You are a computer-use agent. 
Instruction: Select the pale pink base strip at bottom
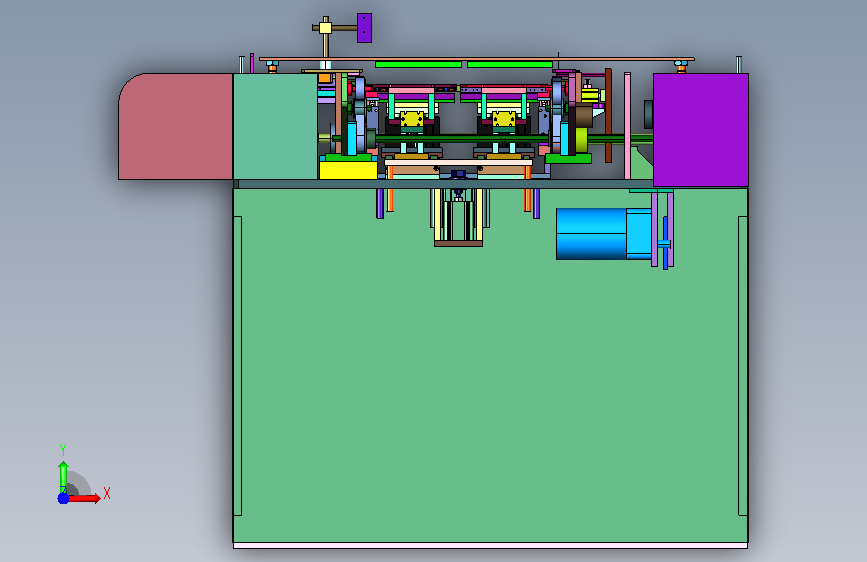pyautogui.click(x=490, y=546)
